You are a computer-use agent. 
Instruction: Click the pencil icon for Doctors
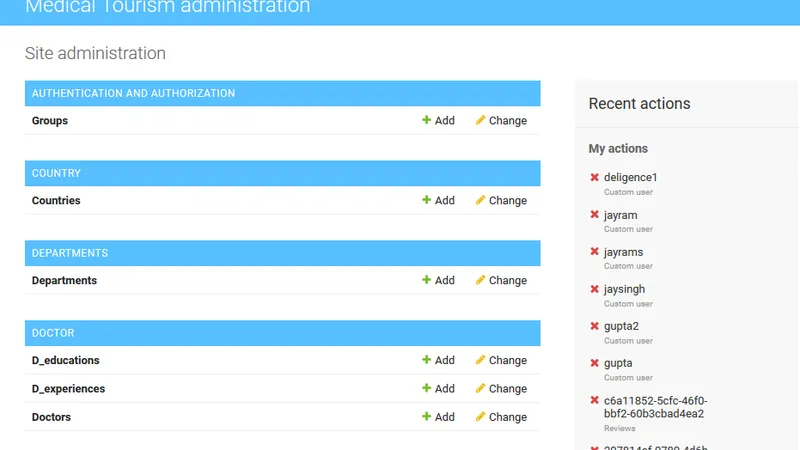point(480,416)
